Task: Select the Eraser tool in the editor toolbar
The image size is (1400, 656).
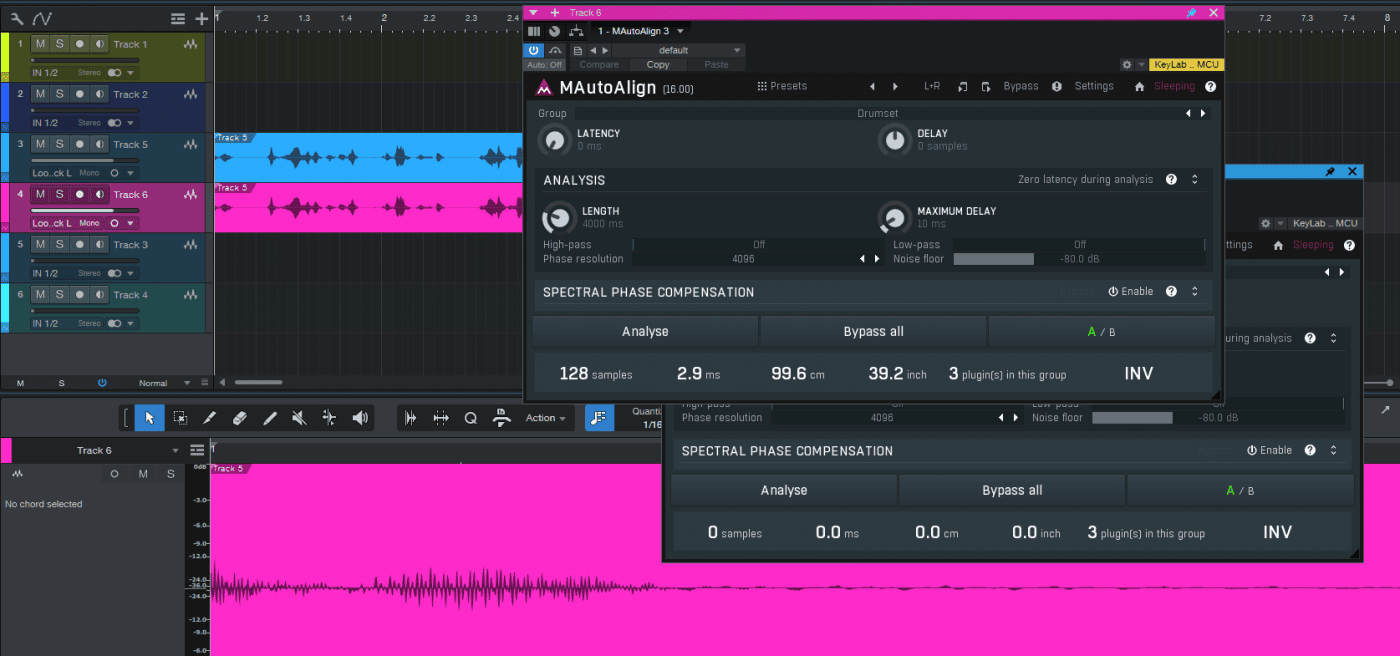Action: (239, 418)
